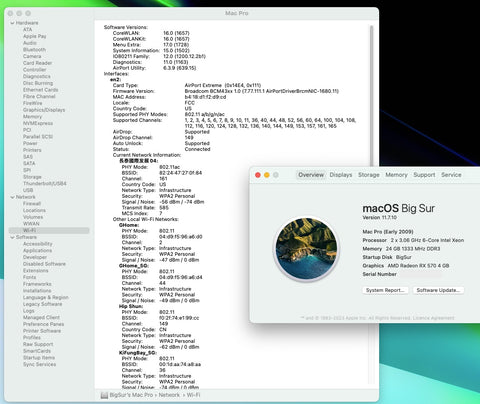
Task: Select Legacy Software in the sidebar
Action: [42, 304]
